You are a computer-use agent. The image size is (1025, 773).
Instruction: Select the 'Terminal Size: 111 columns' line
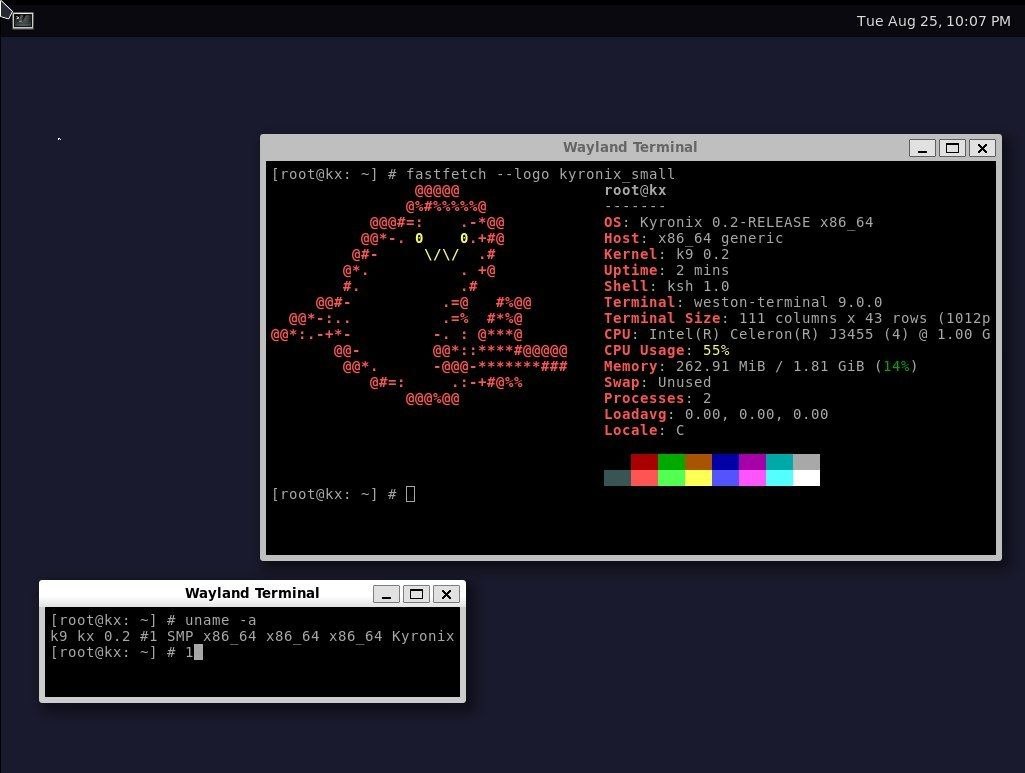tap(797, 318)
